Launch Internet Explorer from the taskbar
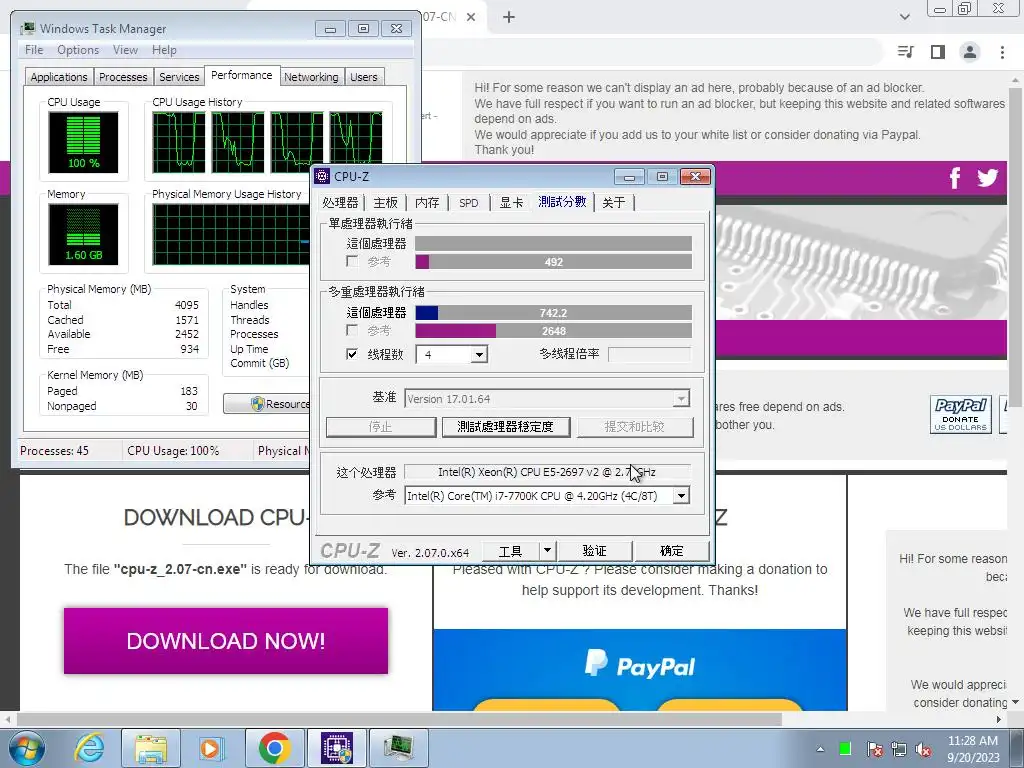The height and width of the screenshot is (768, 1024). pos(89,748)
